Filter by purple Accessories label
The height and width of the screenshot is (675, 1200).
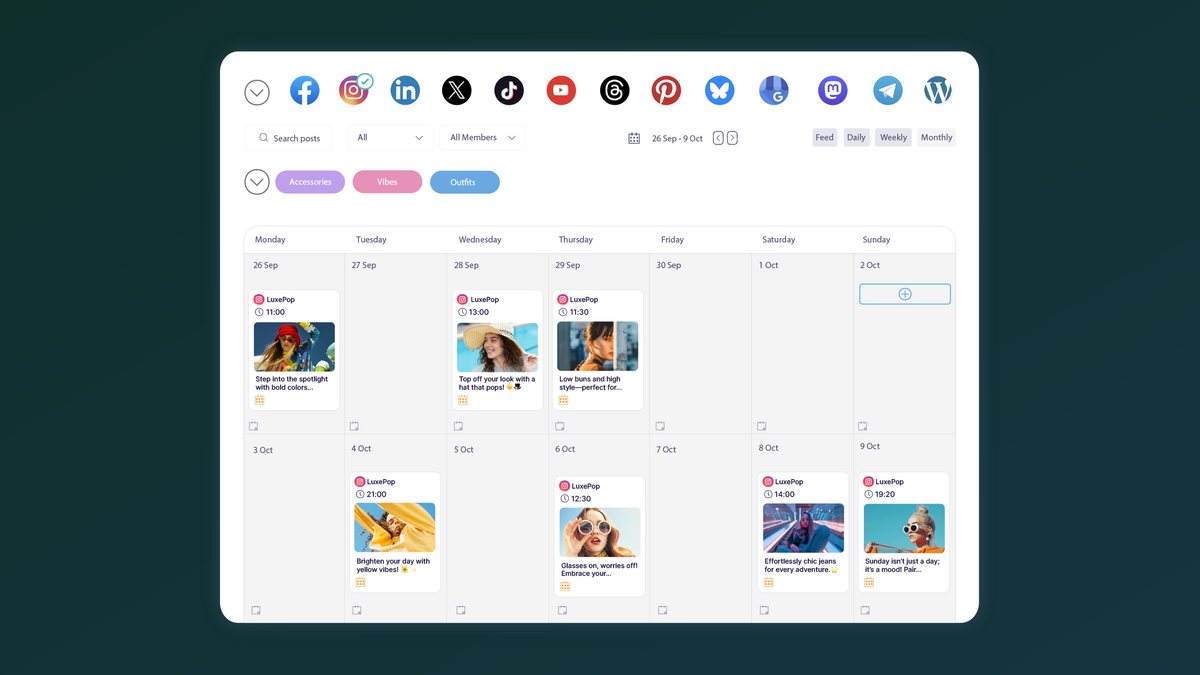(310, 182)
